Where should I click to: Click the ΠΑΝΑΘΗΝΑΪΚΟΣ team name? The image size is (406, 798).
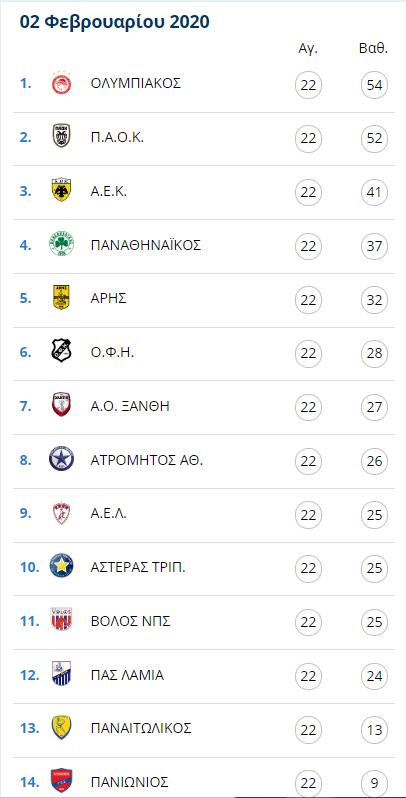pyautogui.click(x=146, y=245)
